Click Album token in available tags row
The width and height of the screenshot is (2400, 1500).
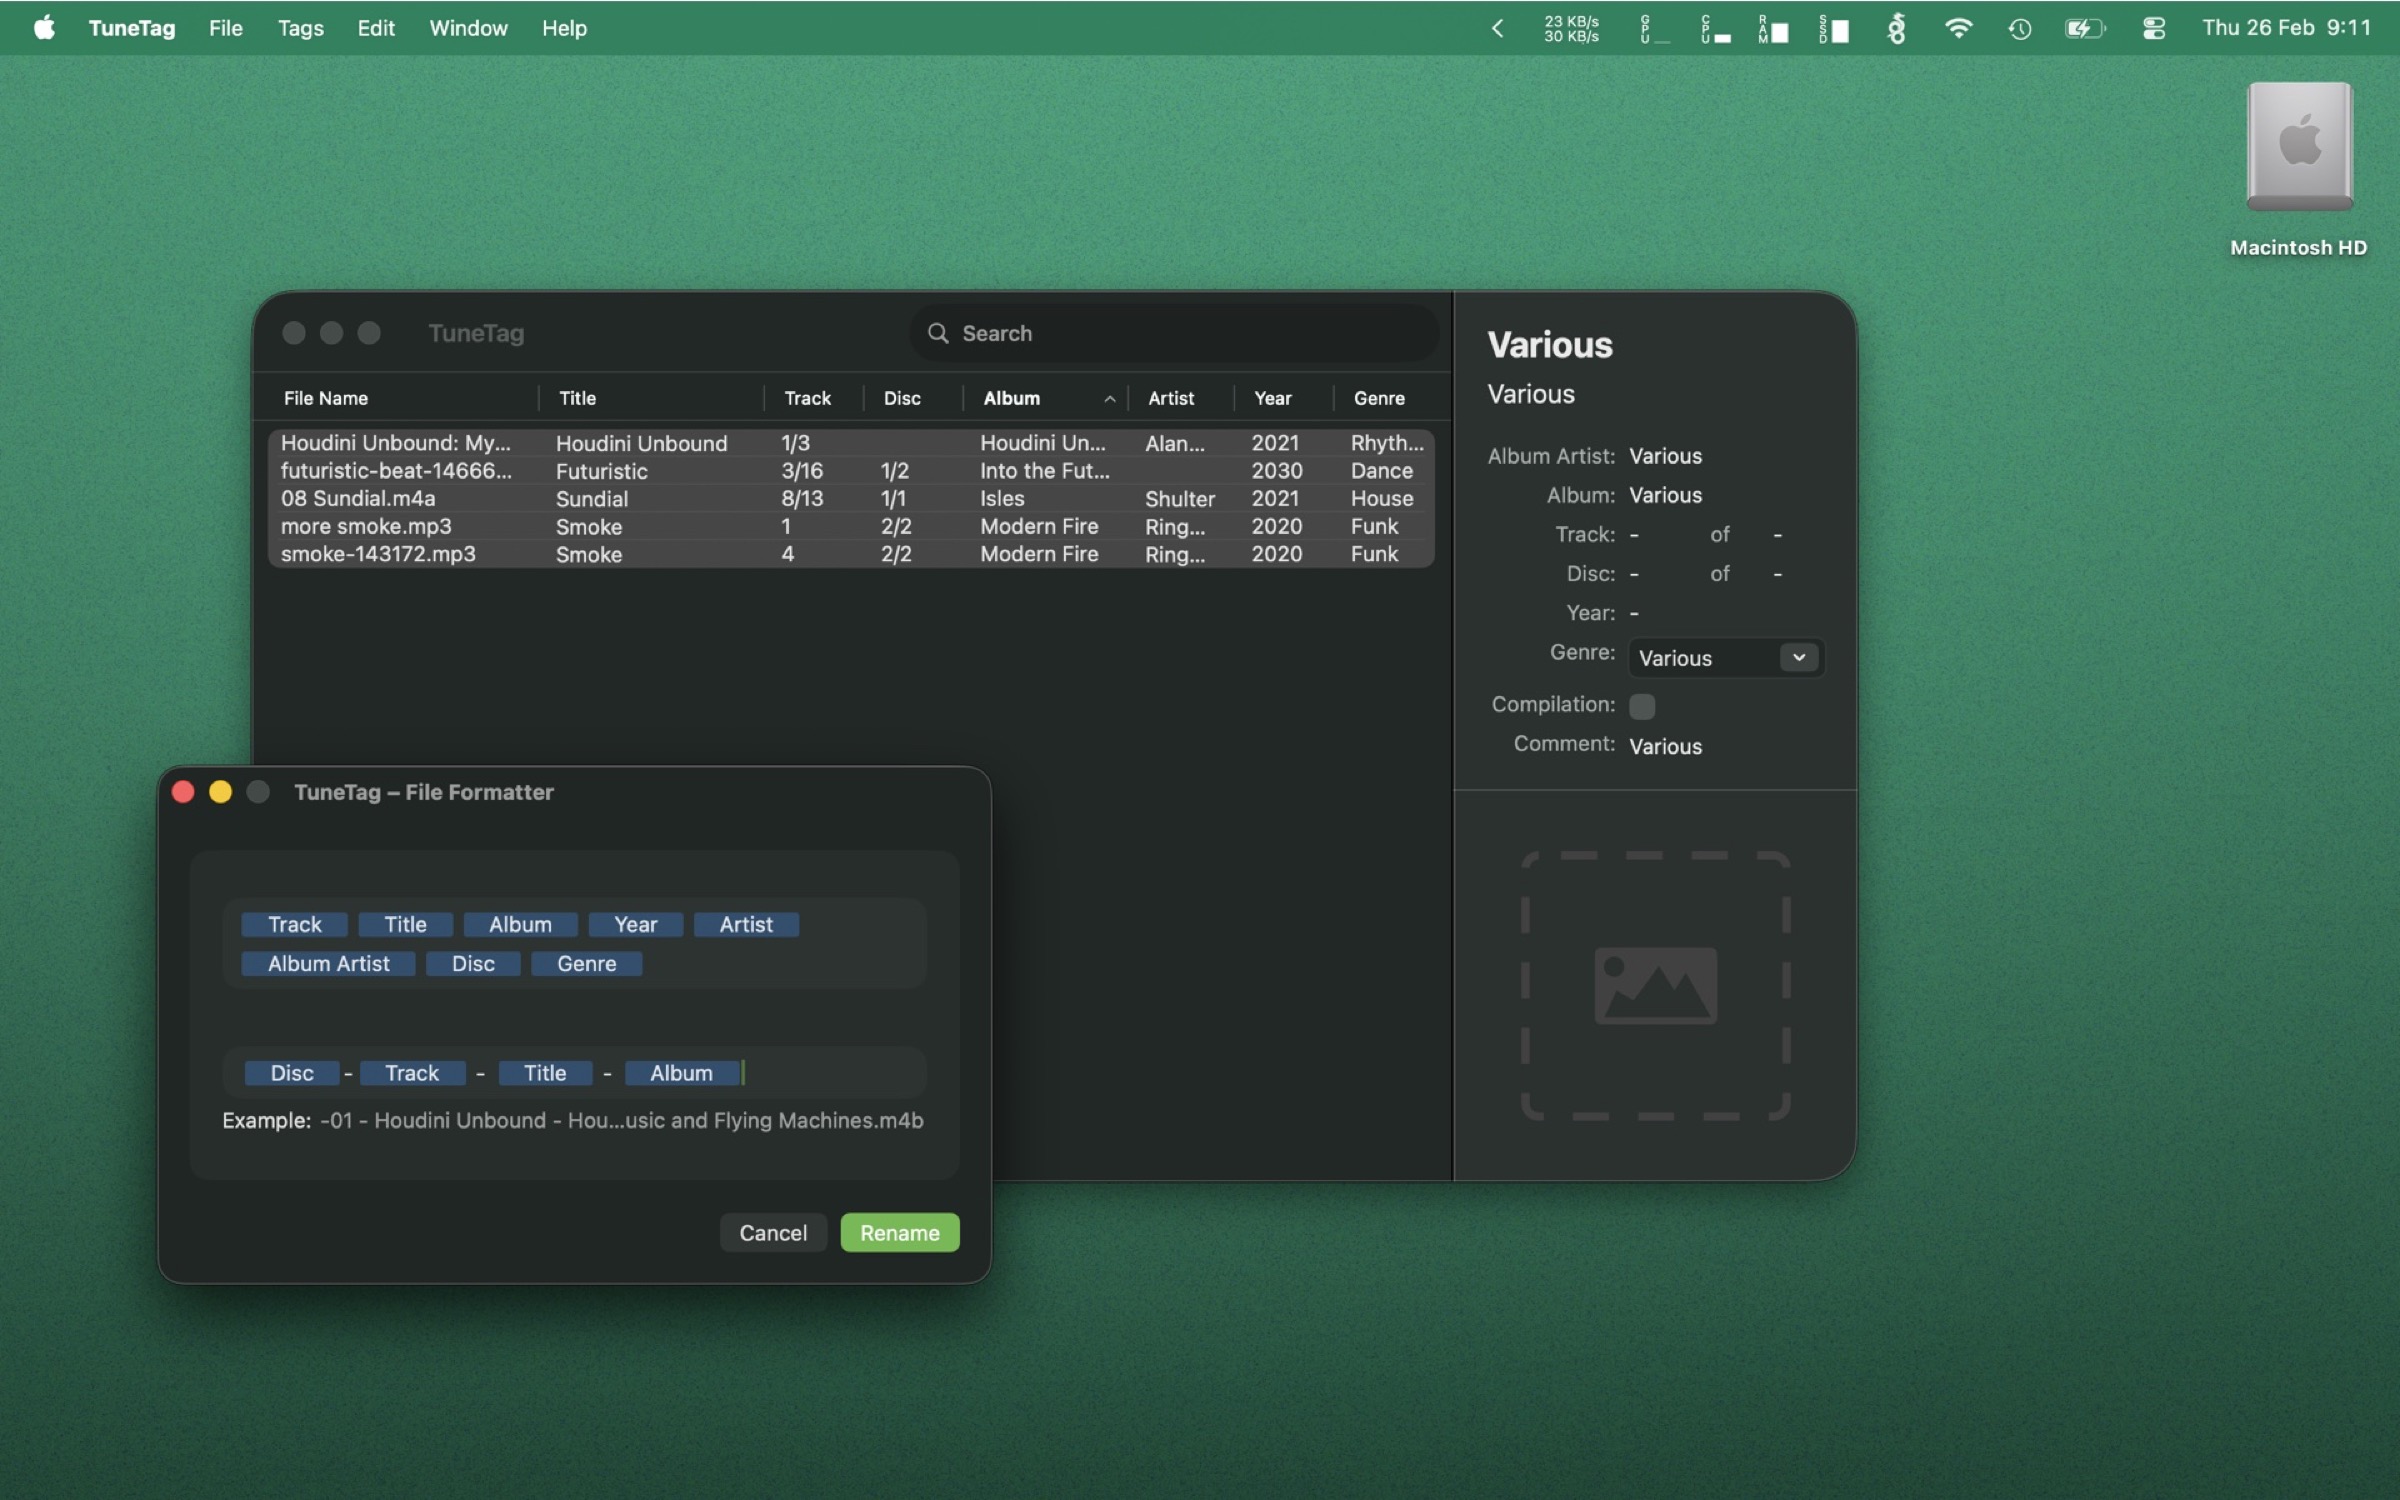520,925
